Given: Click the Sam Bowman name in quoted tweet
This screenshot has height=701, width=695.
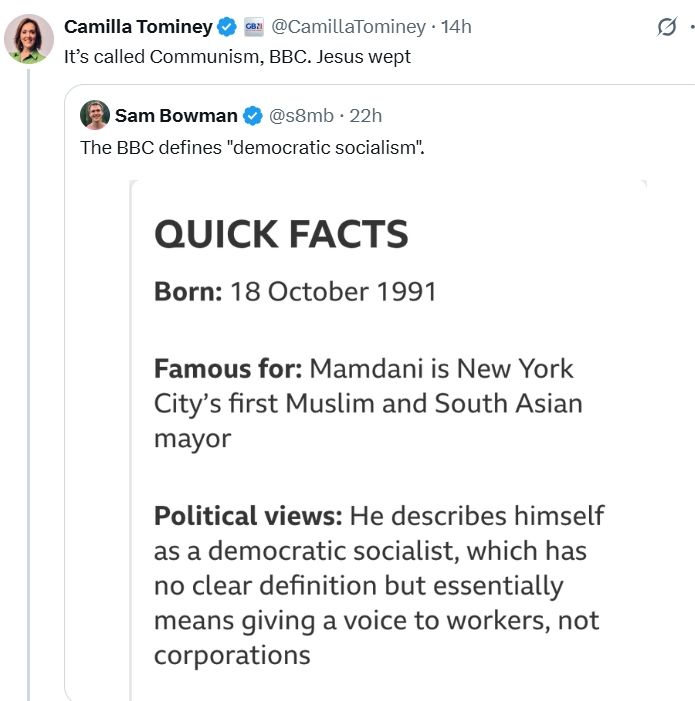Looking at the screenshot, I should click(x=176, y=115).
